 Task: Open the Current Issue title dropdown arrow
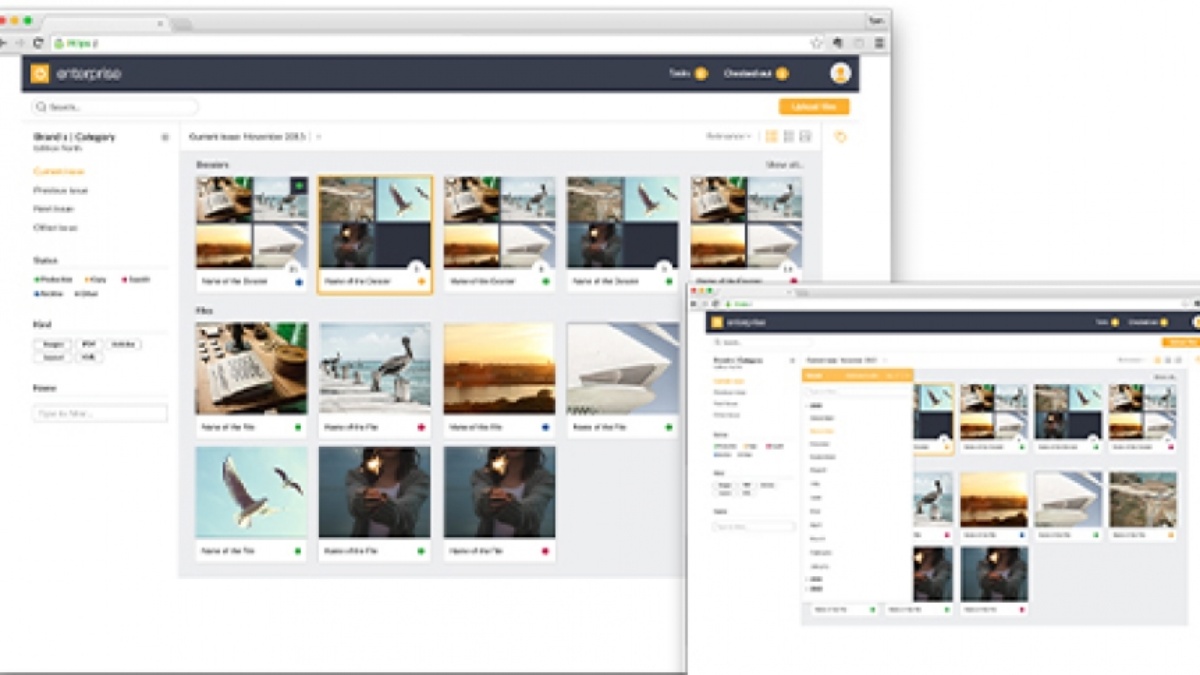[x=317, y=137]
